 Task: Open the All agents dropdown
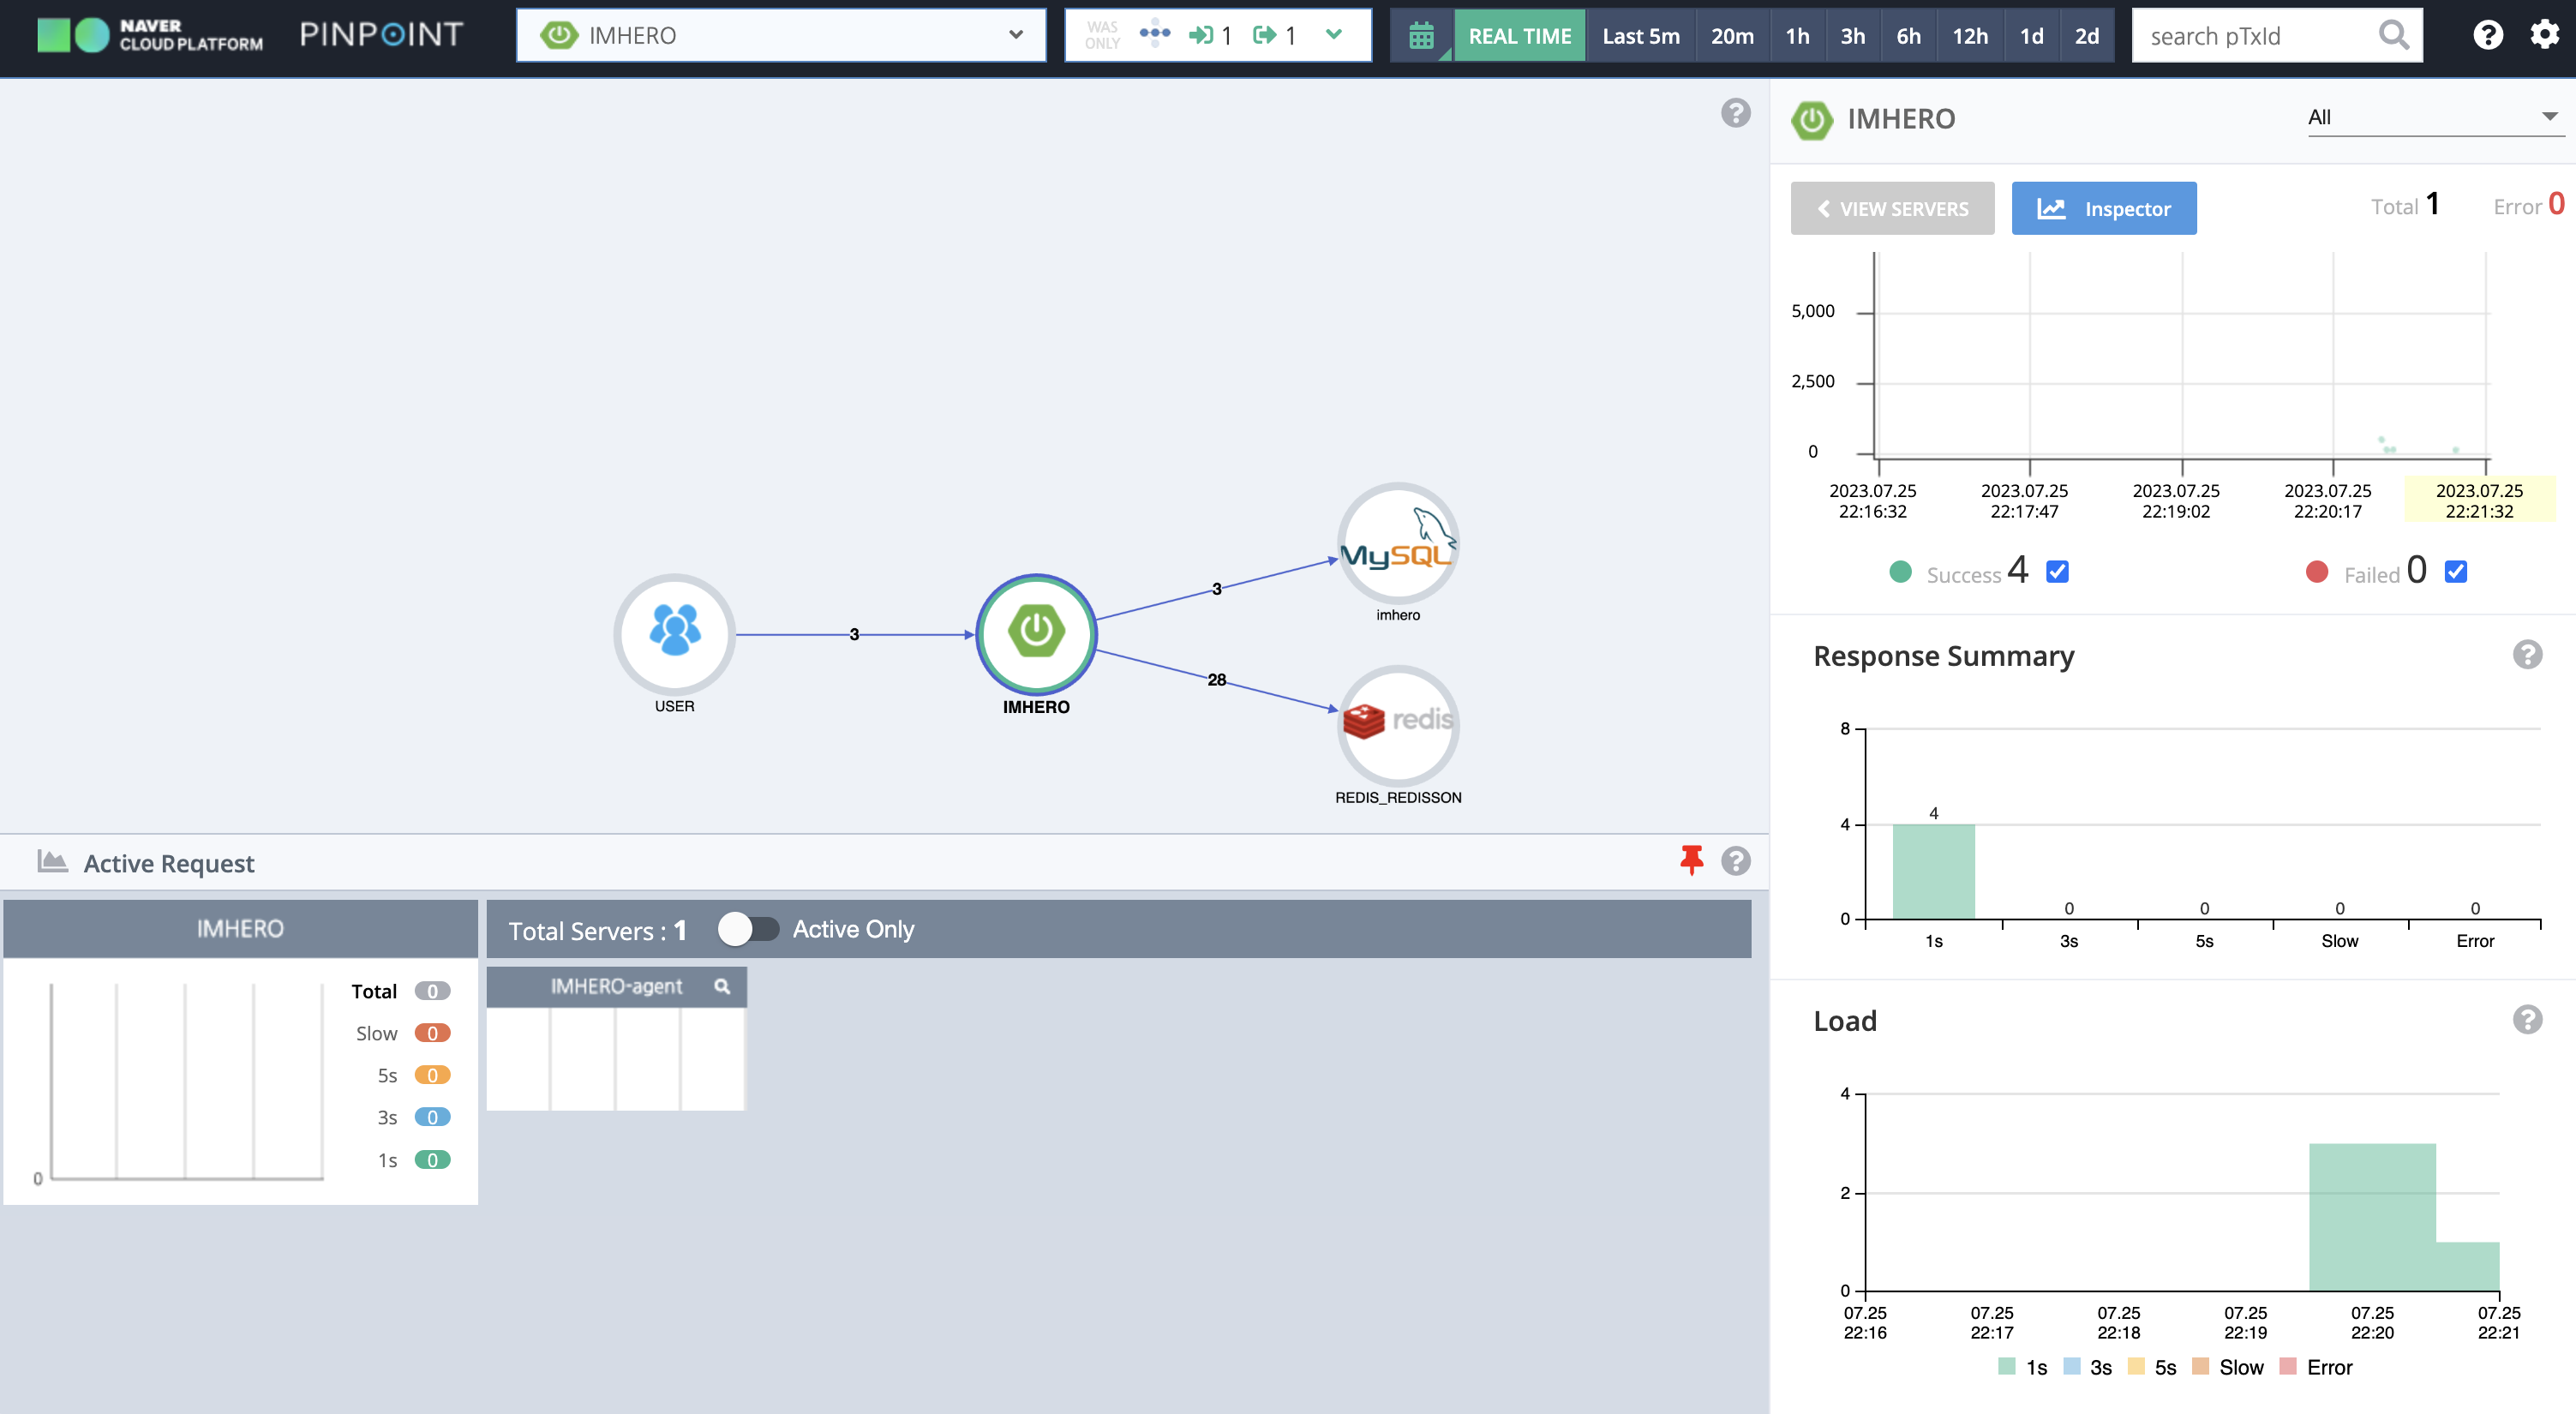point(2432,117)
